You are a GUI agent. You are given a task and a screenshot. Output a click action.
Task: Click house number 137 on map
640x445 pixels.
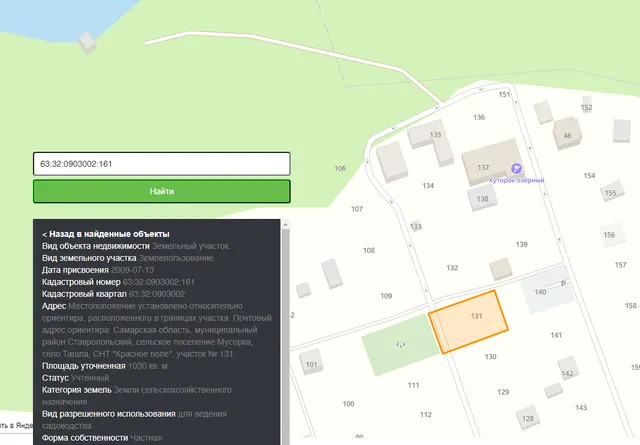483,167
